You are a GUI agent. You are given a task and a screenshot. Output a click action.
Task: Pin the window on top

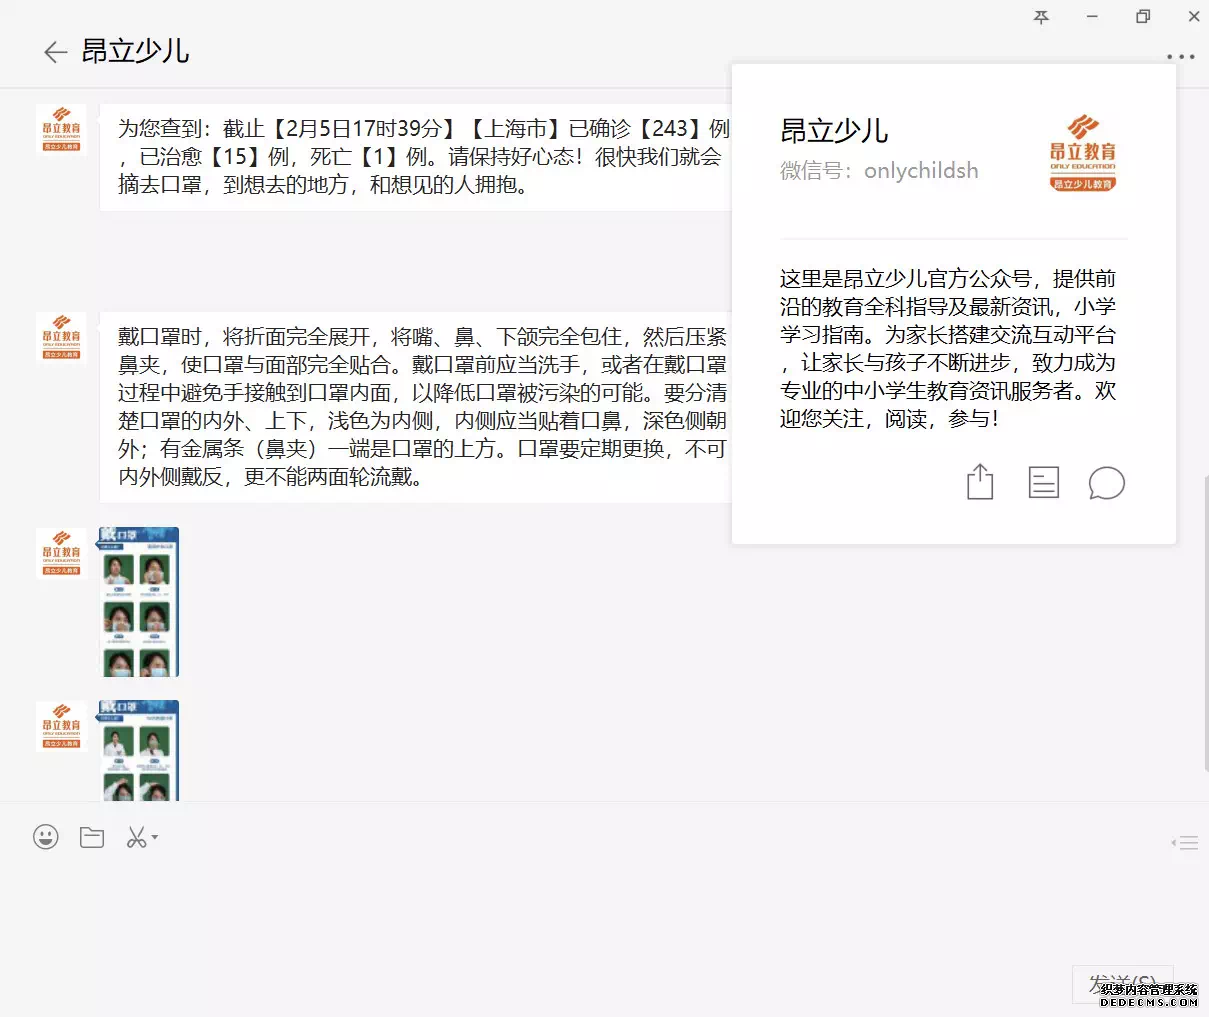1041,17
